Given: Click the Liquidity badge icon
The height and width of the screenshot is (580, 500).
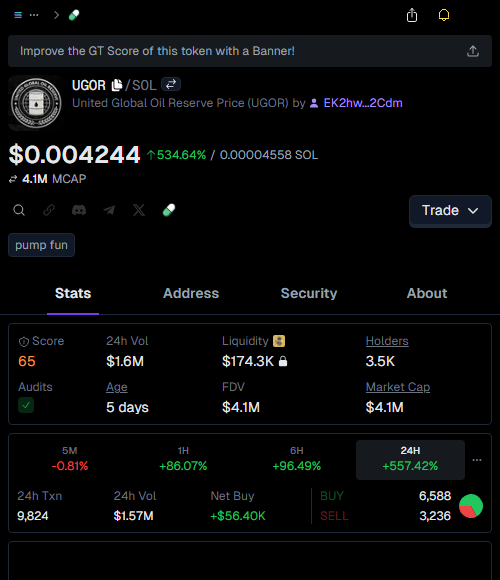Looking at the screenshot, I should click(279, 341).
